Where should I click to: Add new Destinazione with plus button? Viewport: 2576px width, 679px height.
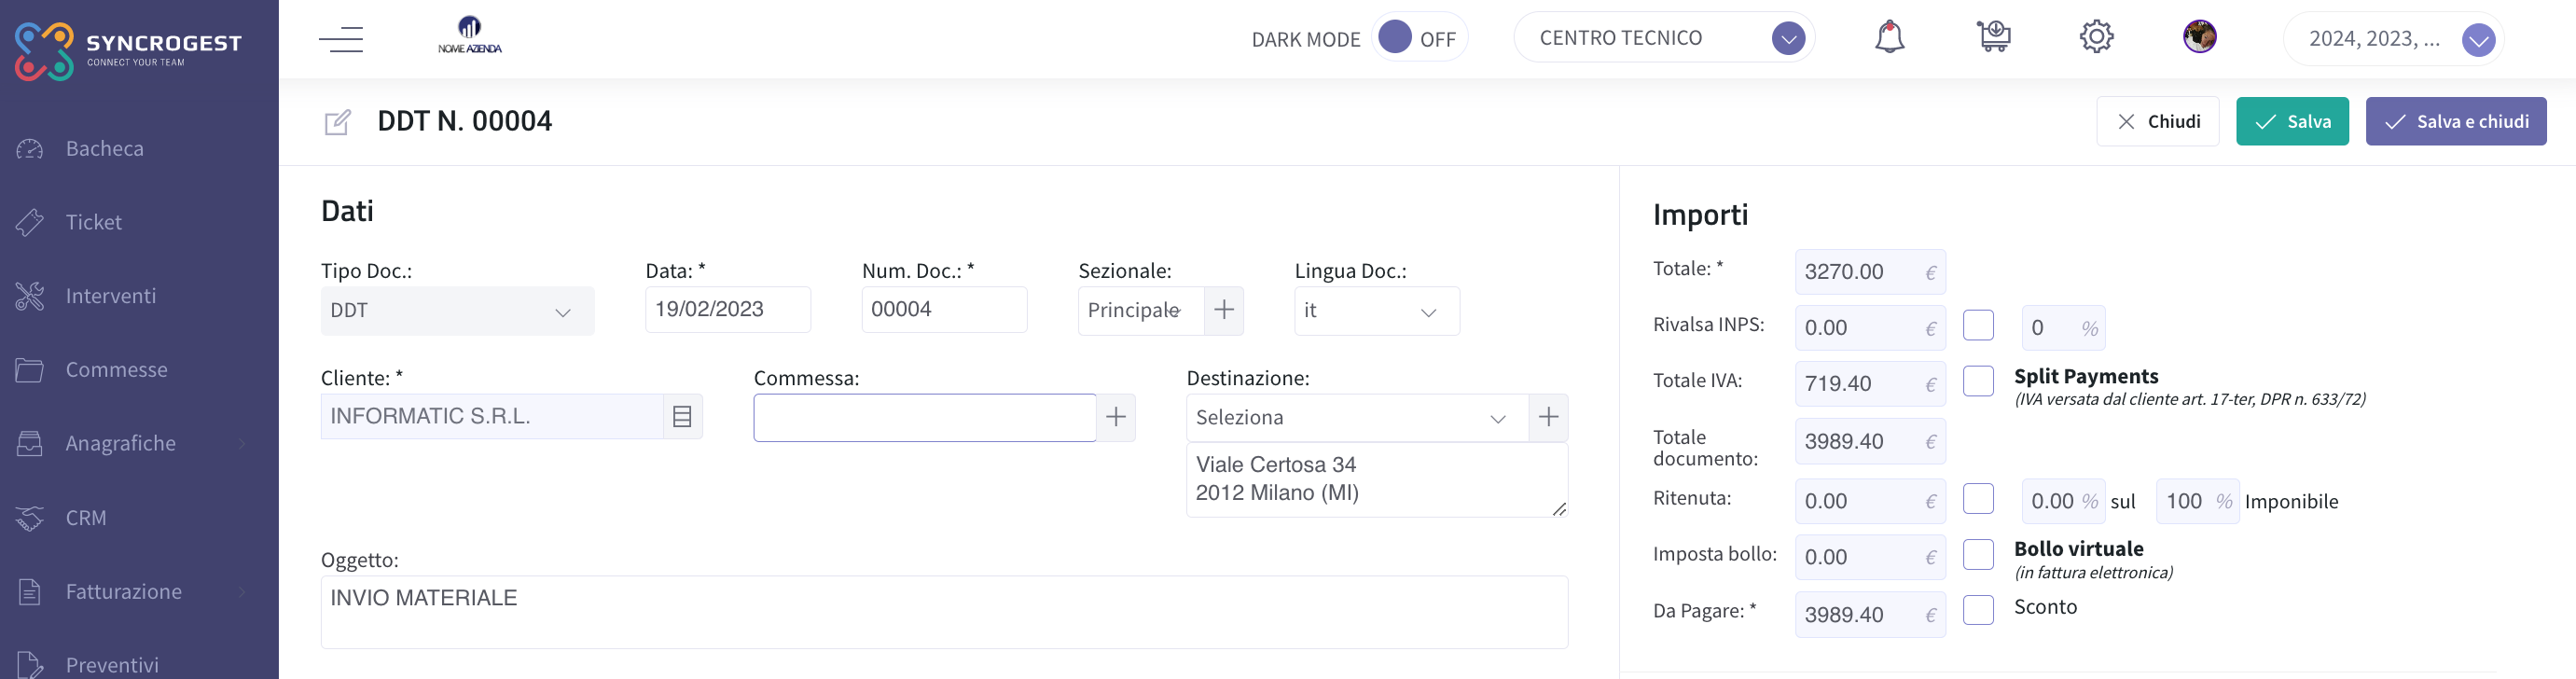coord(1548,417)
